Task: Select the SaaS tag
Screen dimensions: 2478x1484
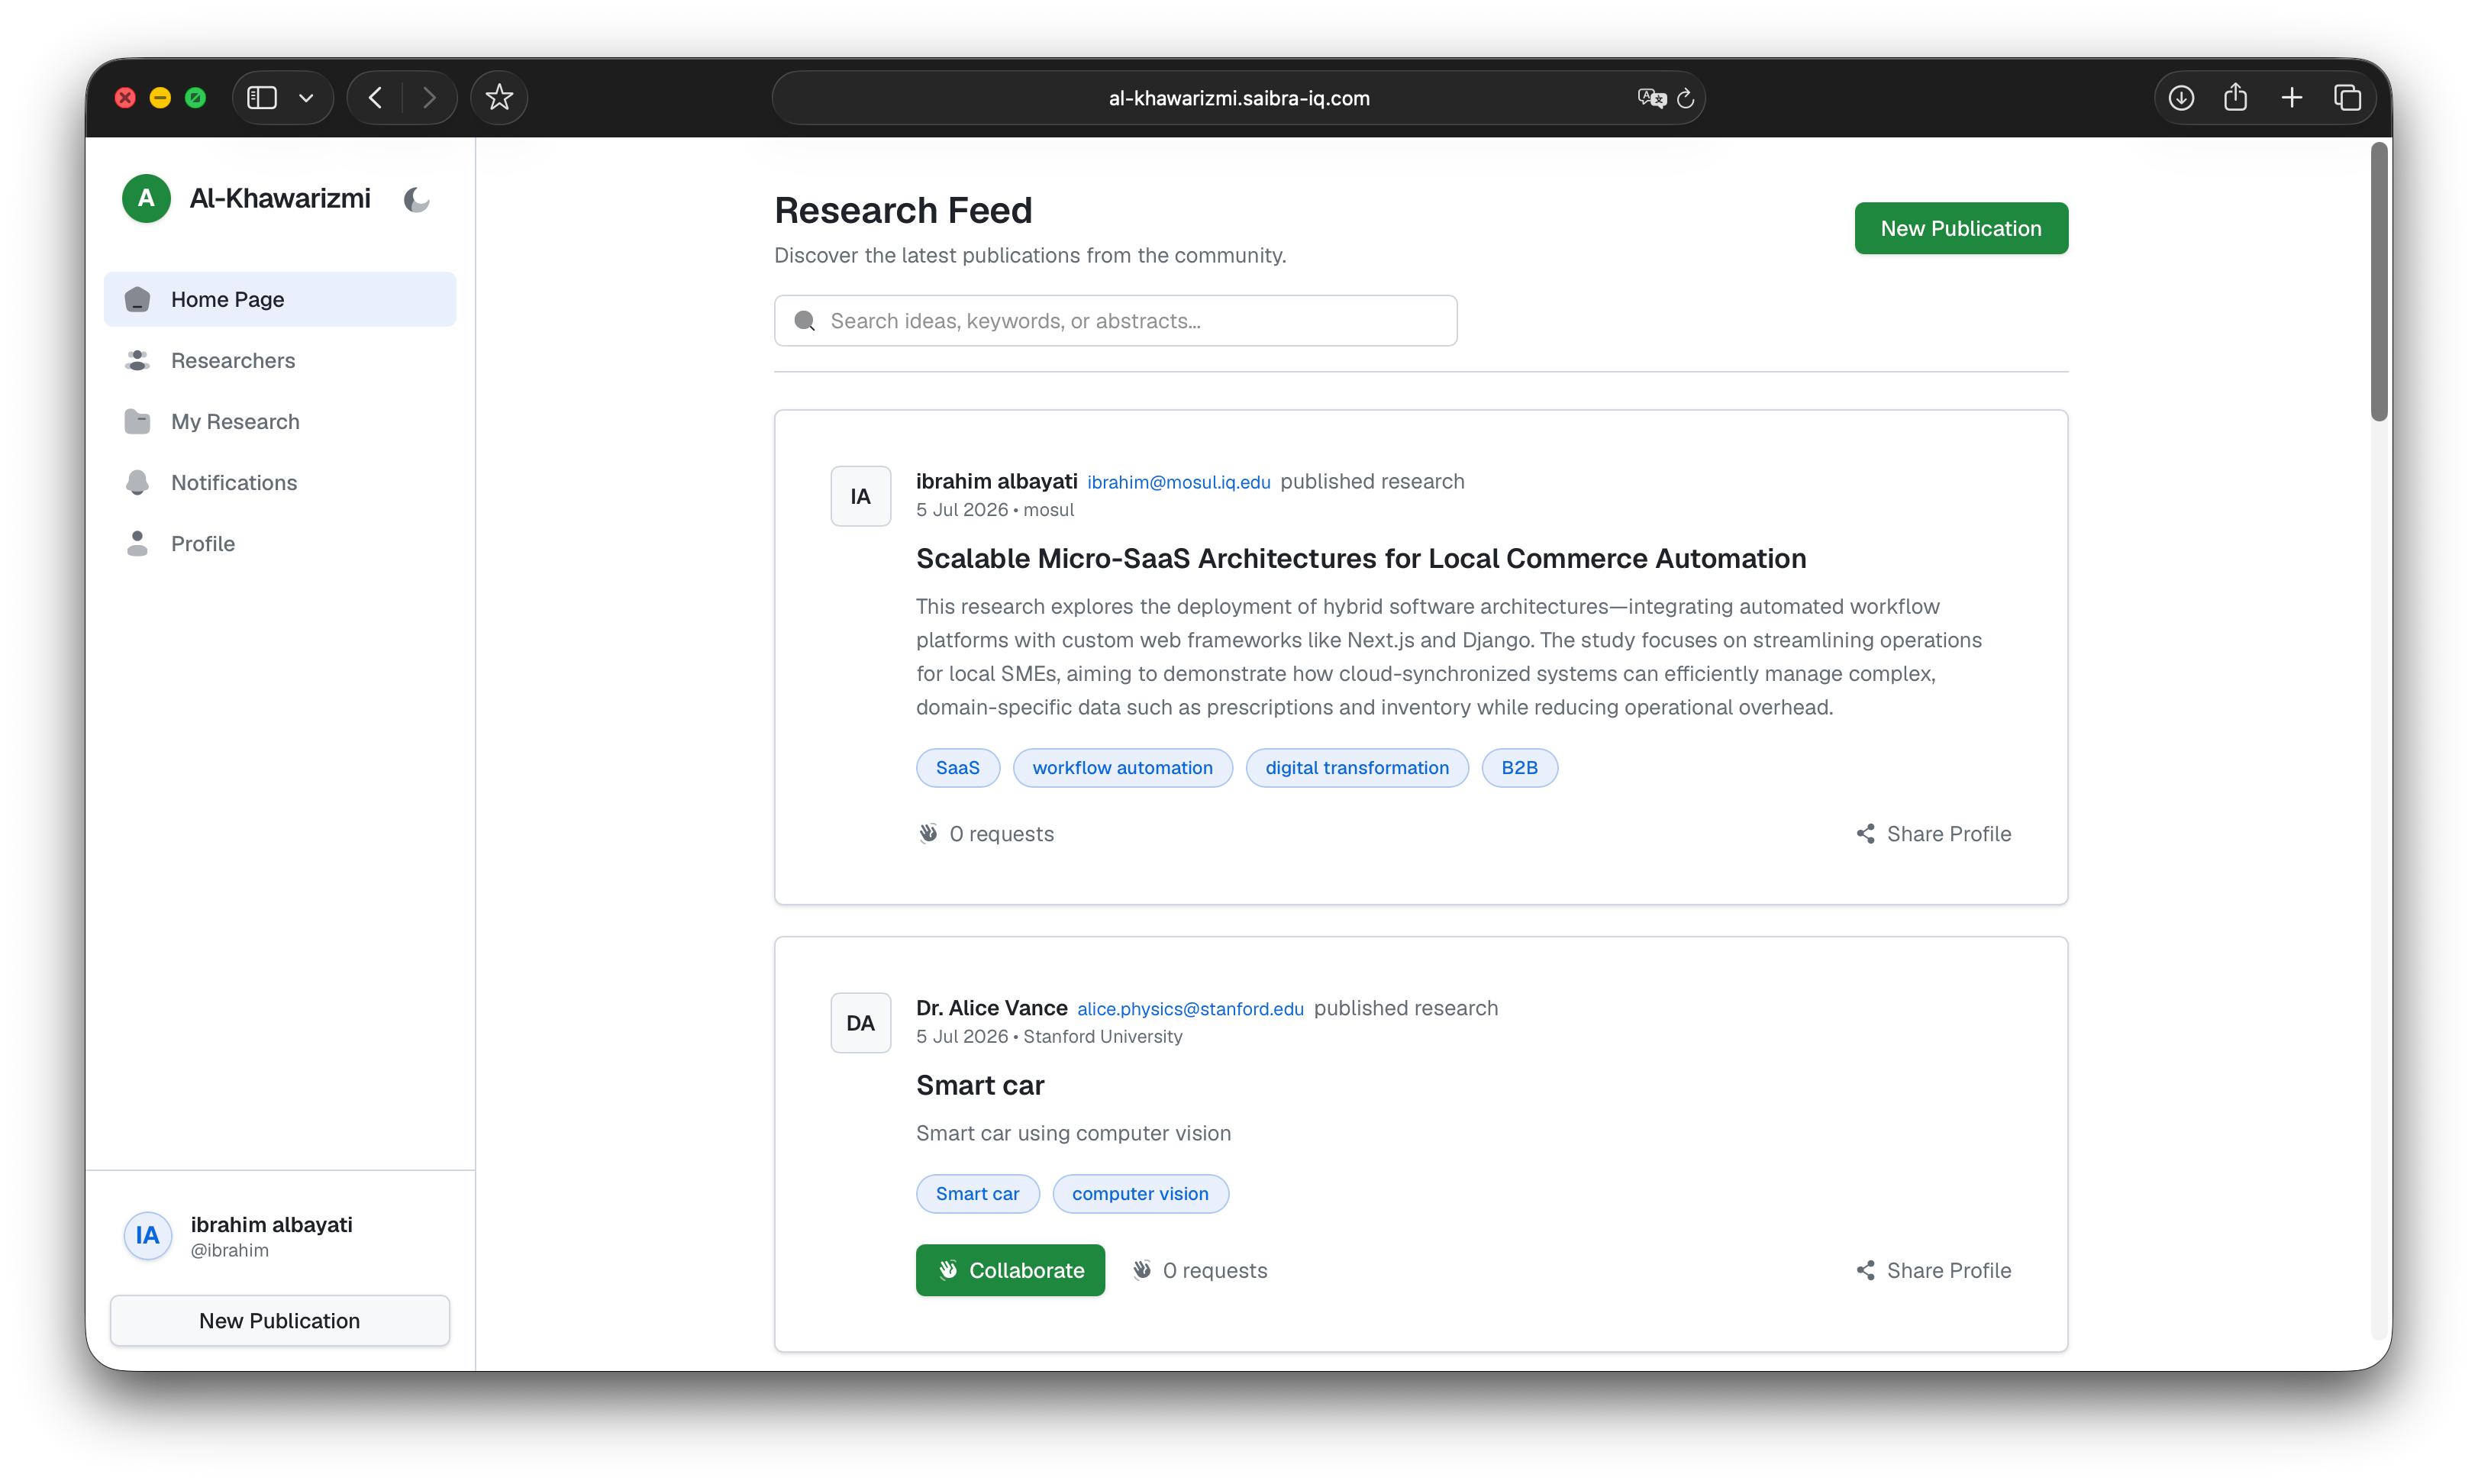Action: 957,767
